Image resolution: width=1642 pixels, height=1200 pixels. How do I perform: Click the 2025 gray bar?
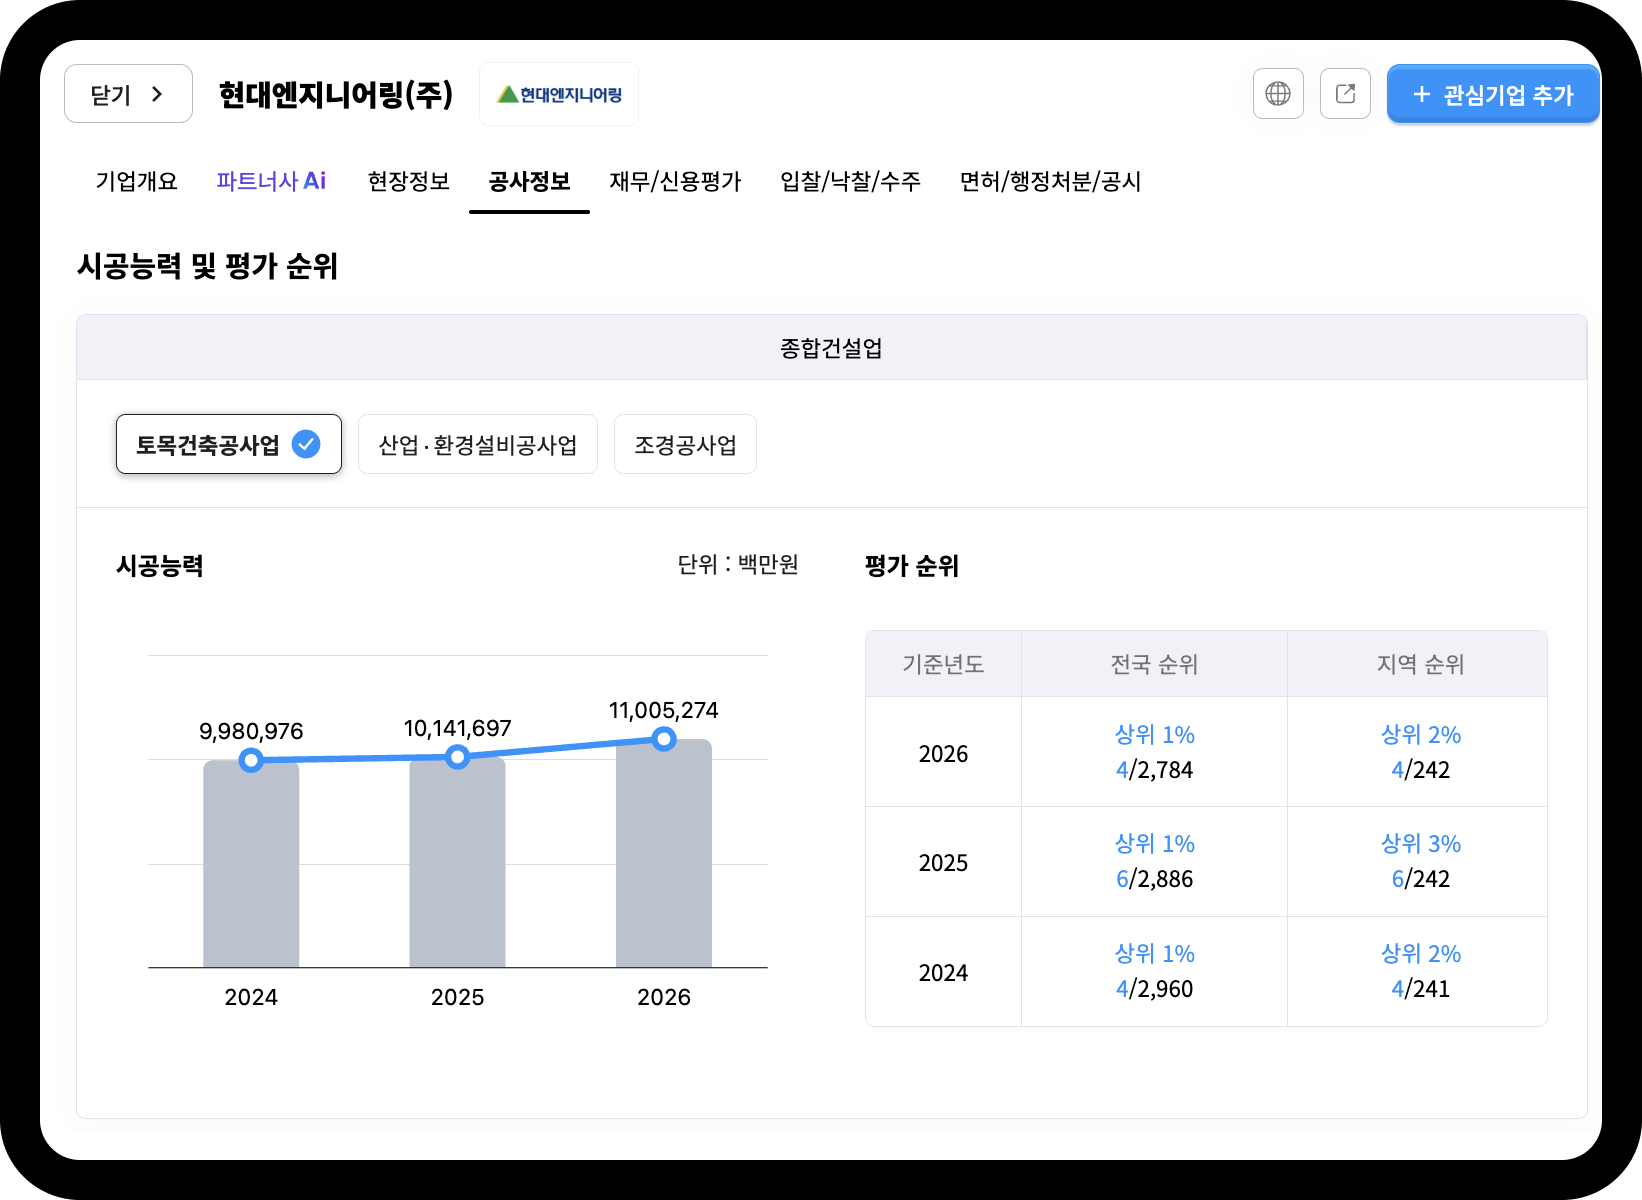point(457,862)
